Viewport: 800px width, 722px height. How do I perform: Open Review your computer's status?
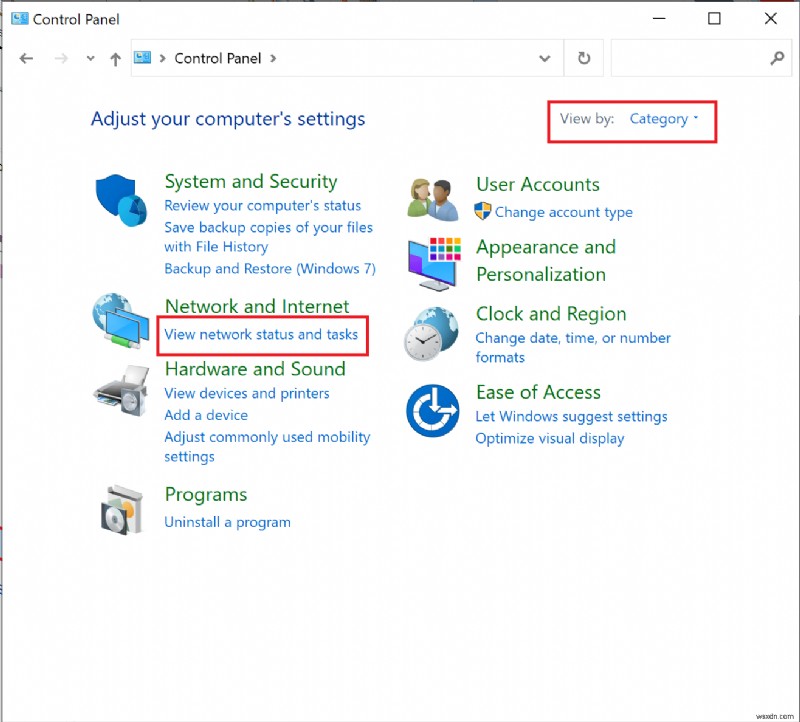(x=262, y=206)
